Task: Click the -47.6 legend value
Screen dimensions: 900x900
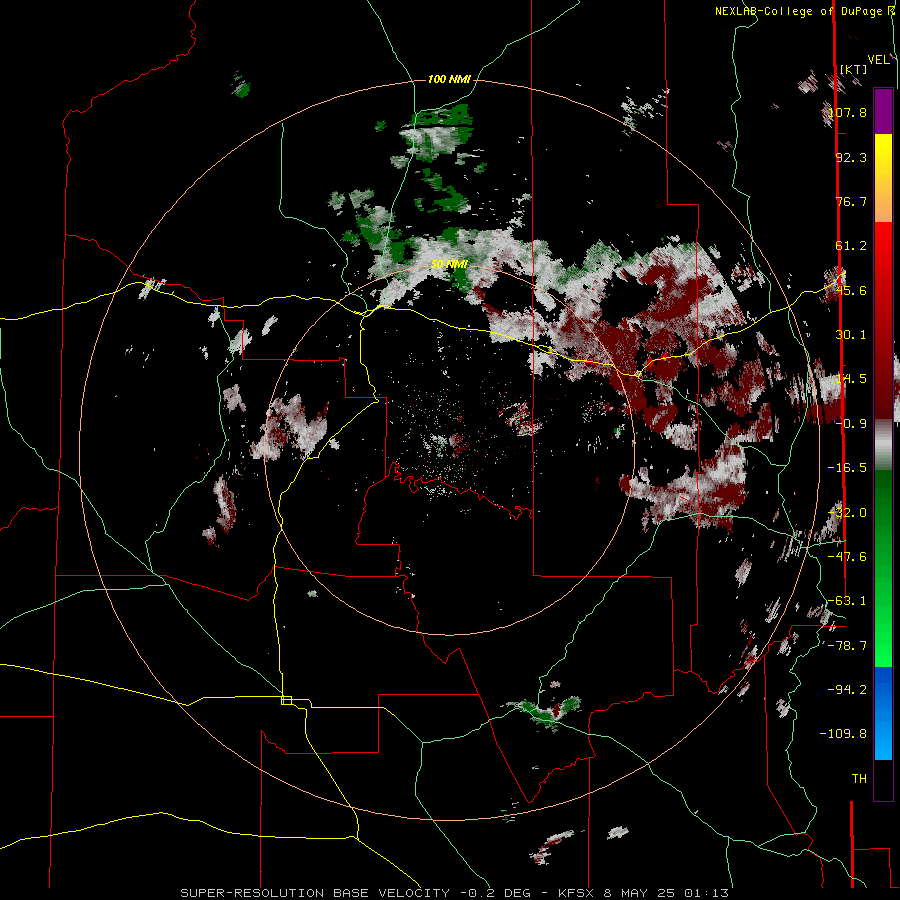Action: tap(847, 557)
